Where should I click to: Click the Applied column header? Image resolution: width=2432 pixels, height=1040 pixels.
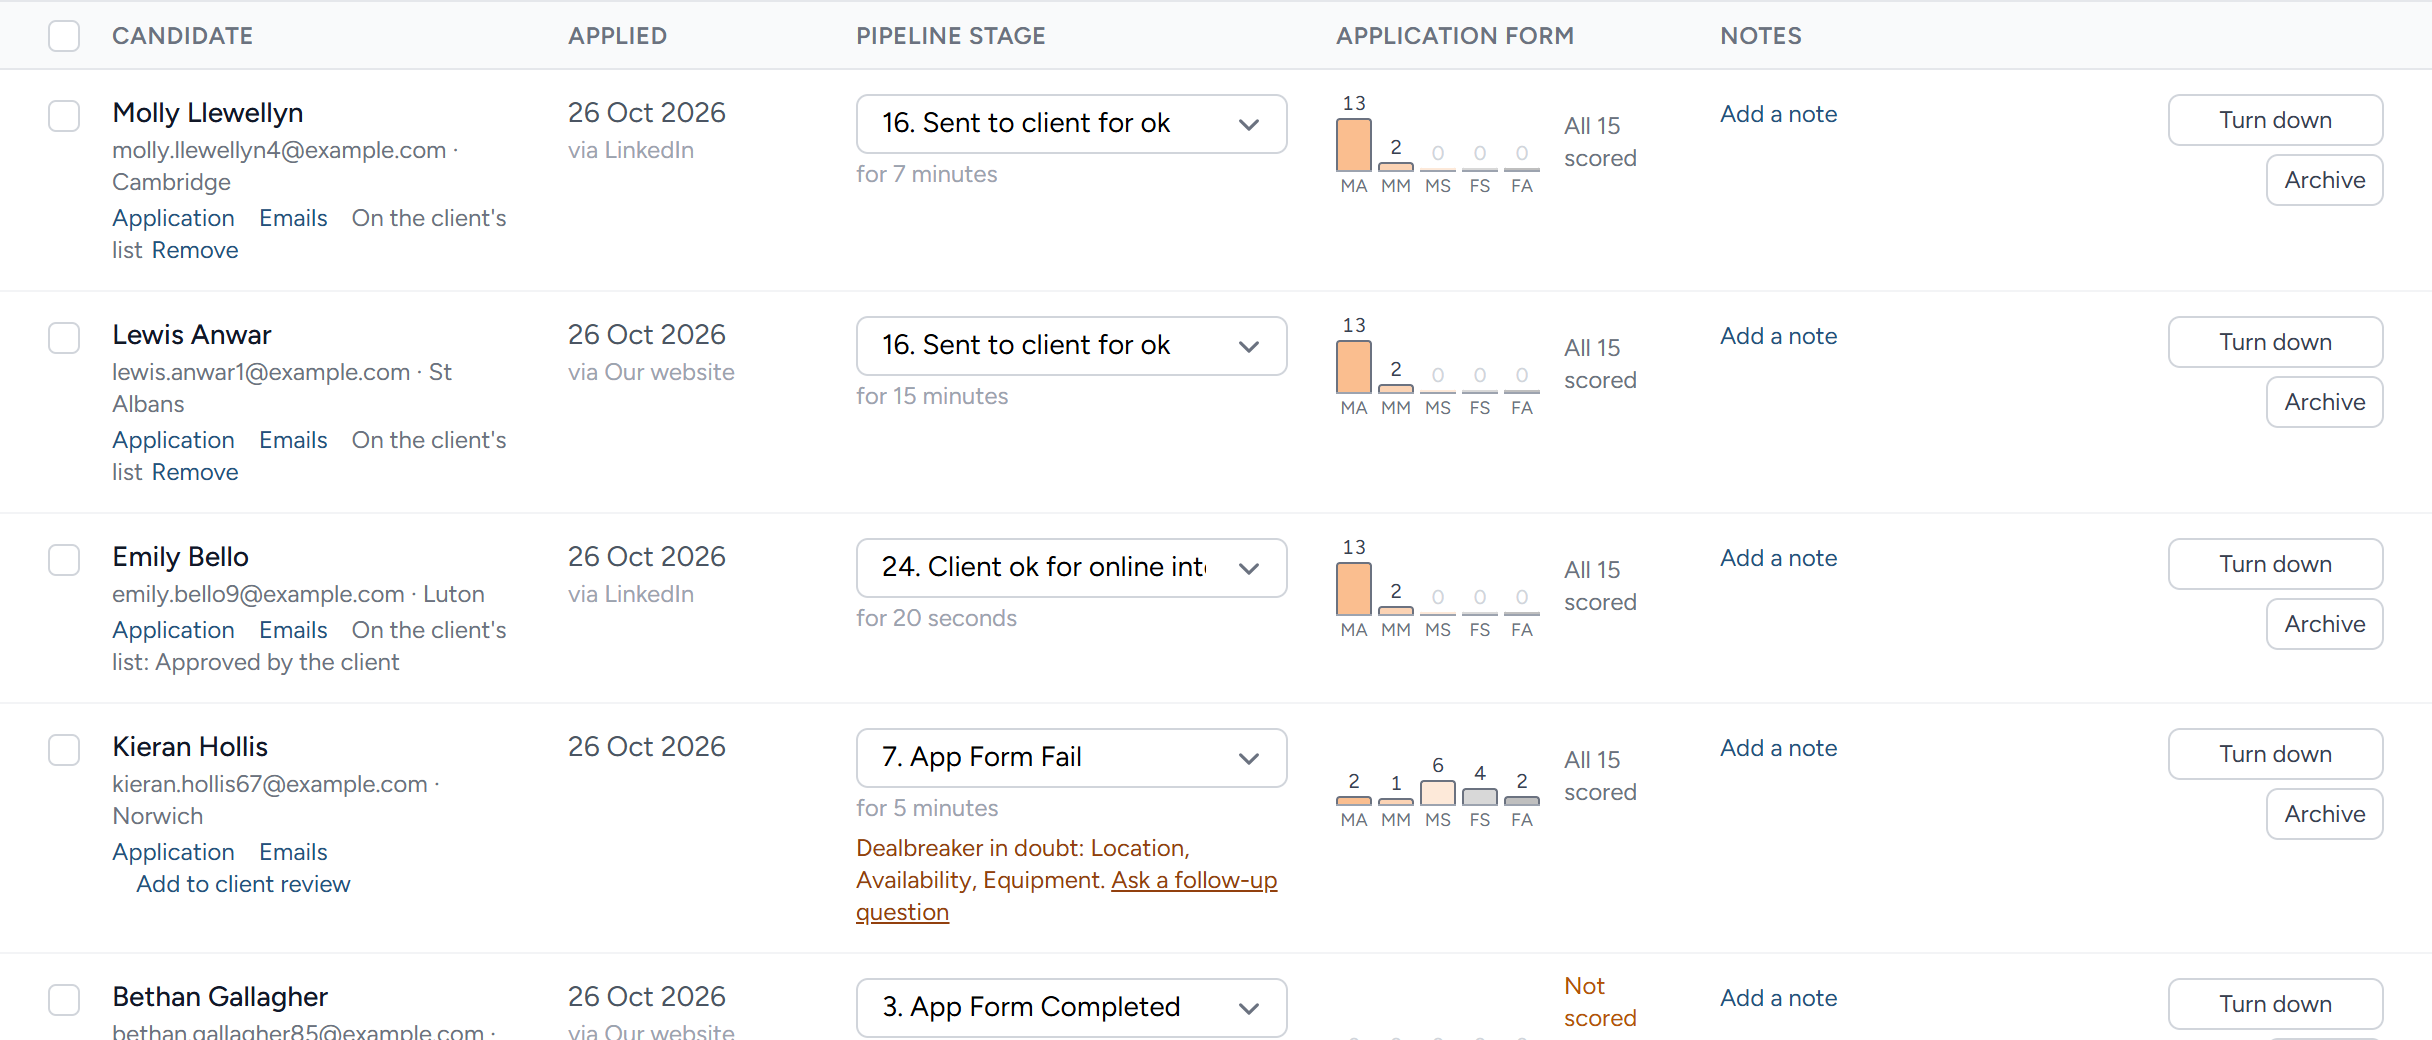tap(617, 36)
